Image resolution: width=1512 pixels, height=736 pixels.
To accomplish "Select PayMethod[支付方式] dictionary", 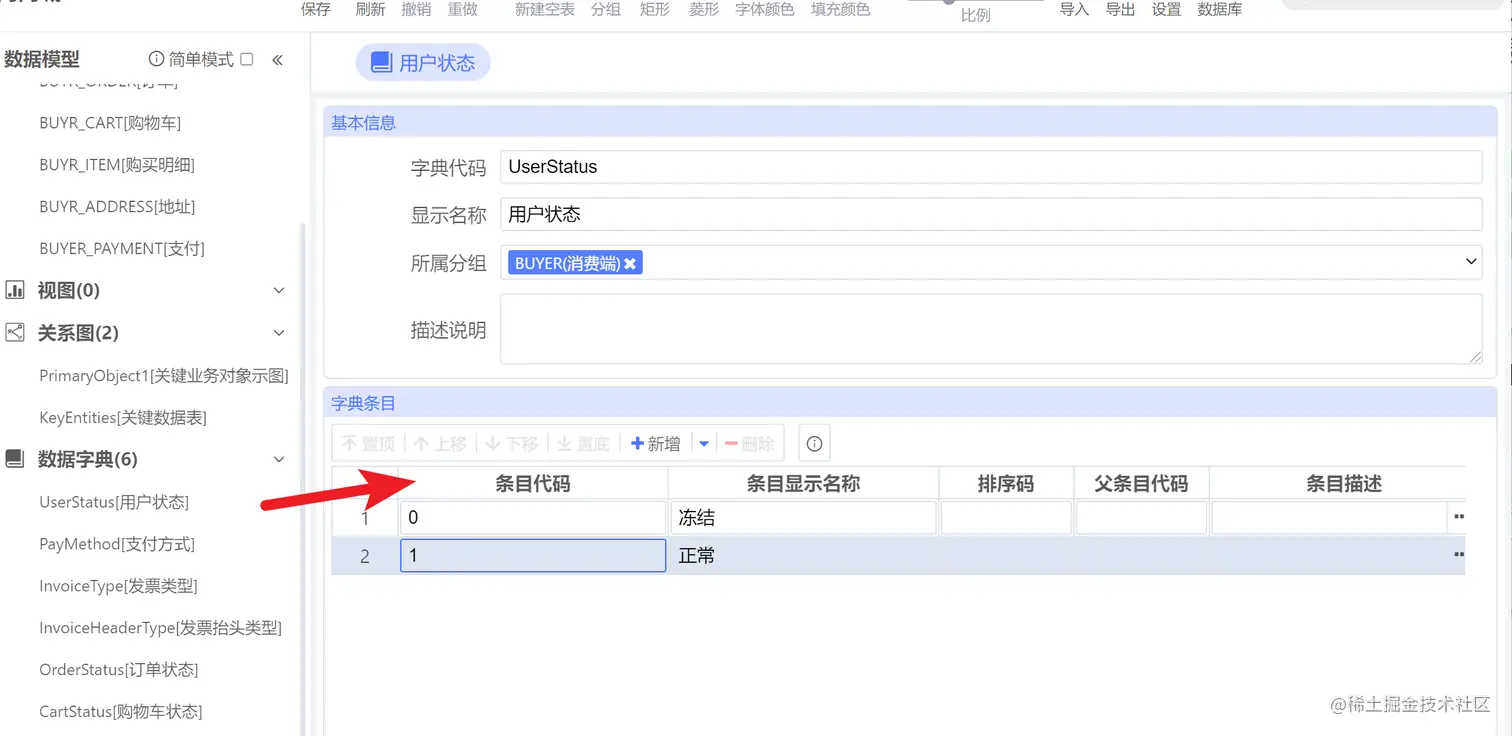I will click(117, 544).
